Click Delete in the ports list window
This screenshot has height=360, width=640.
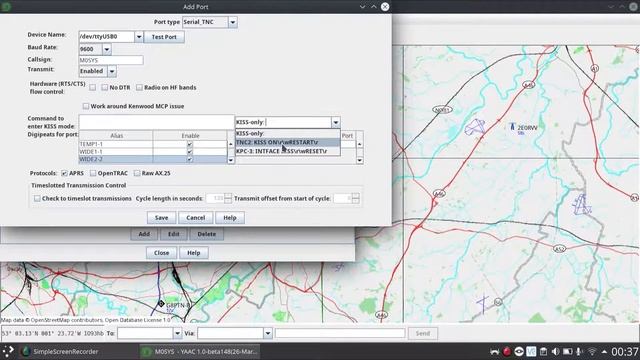click(x=207, y=234)
